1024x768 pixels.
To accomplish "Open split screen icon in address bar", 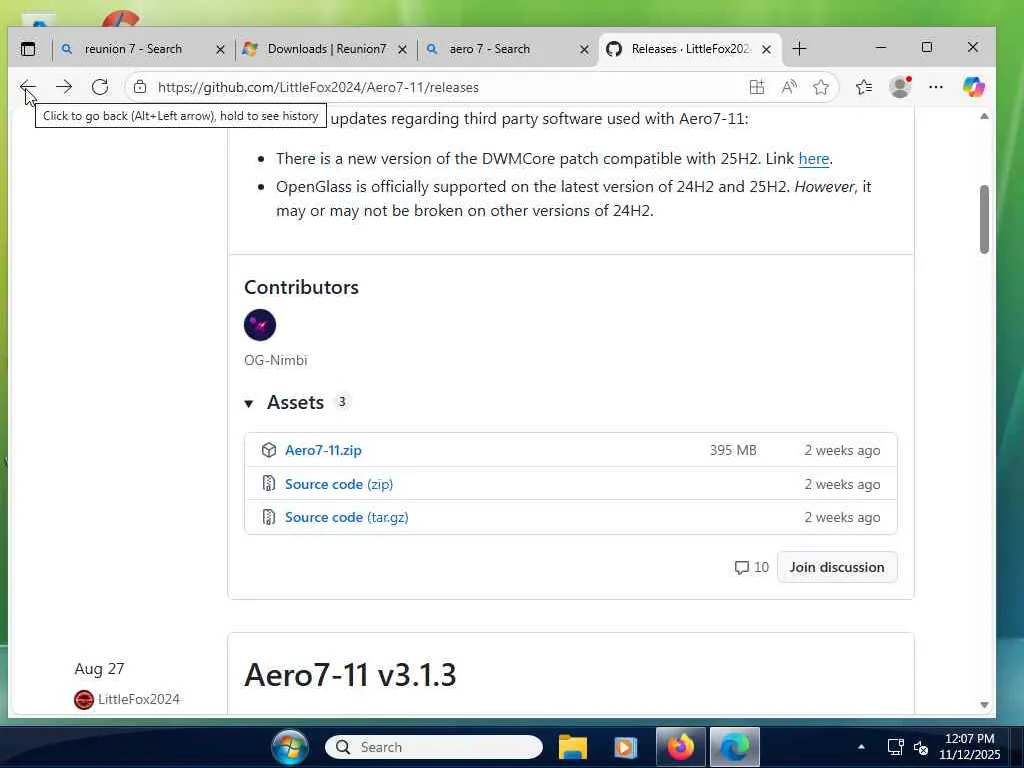I will click(756, 87).
